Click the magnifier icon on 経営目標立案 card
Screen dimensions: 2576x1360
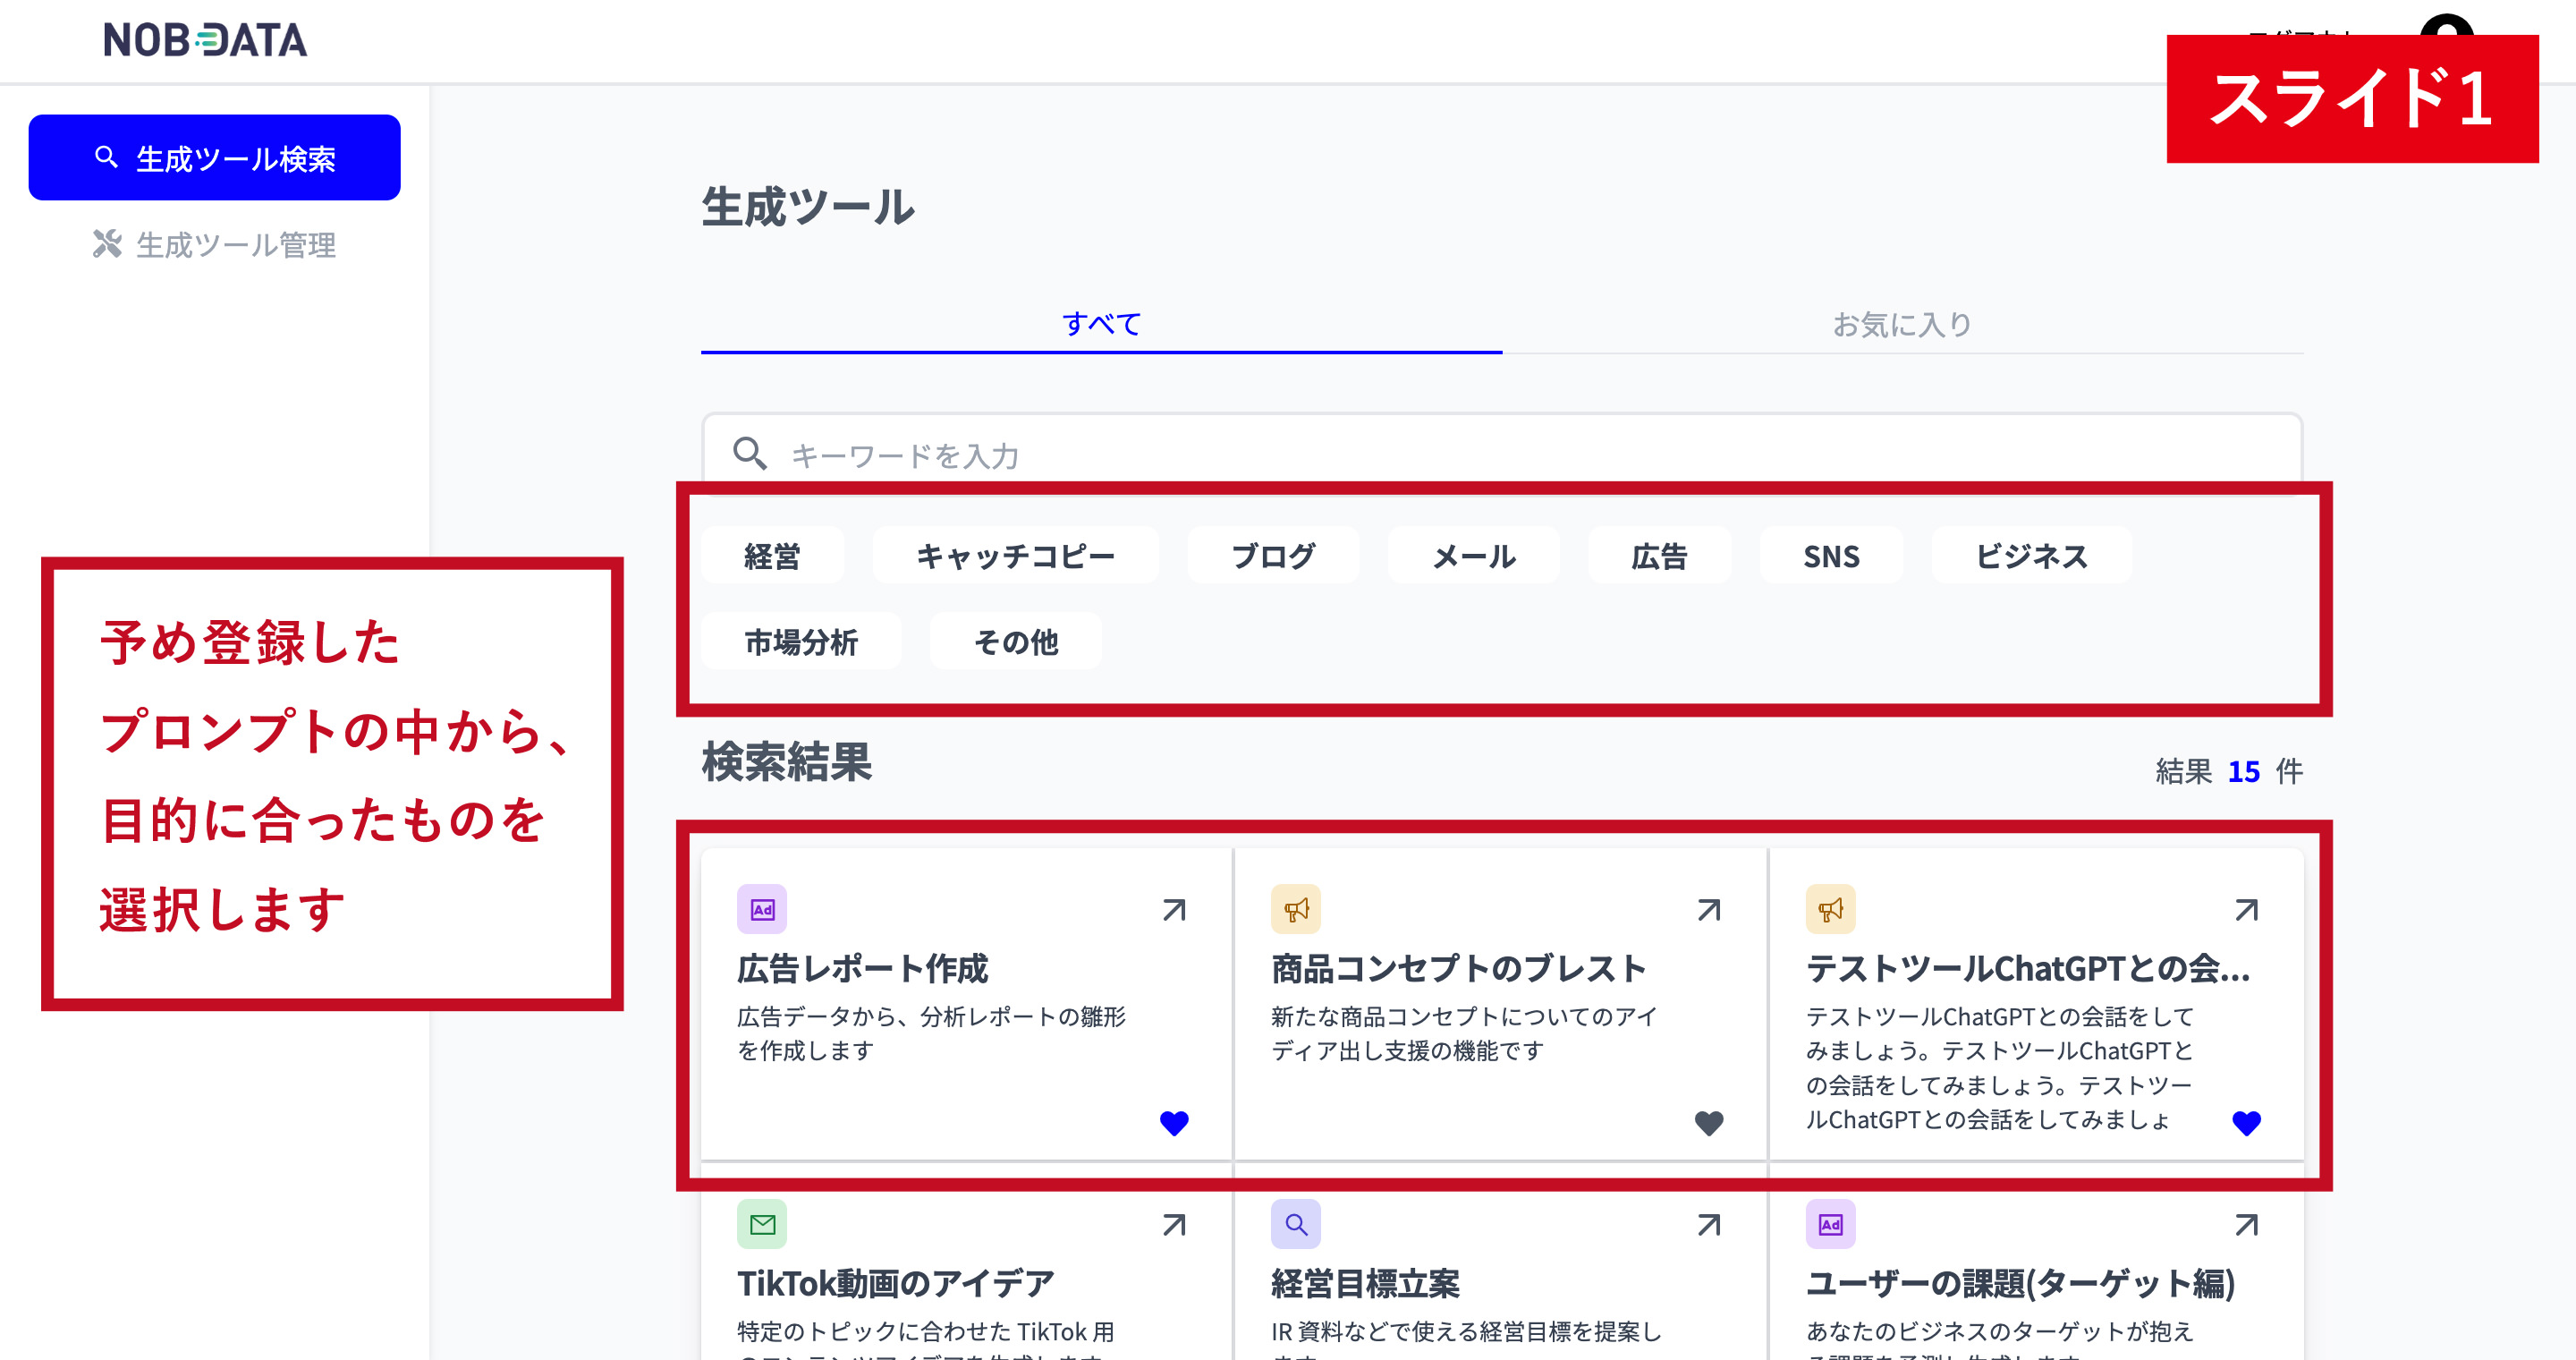coord(1297,1223)
